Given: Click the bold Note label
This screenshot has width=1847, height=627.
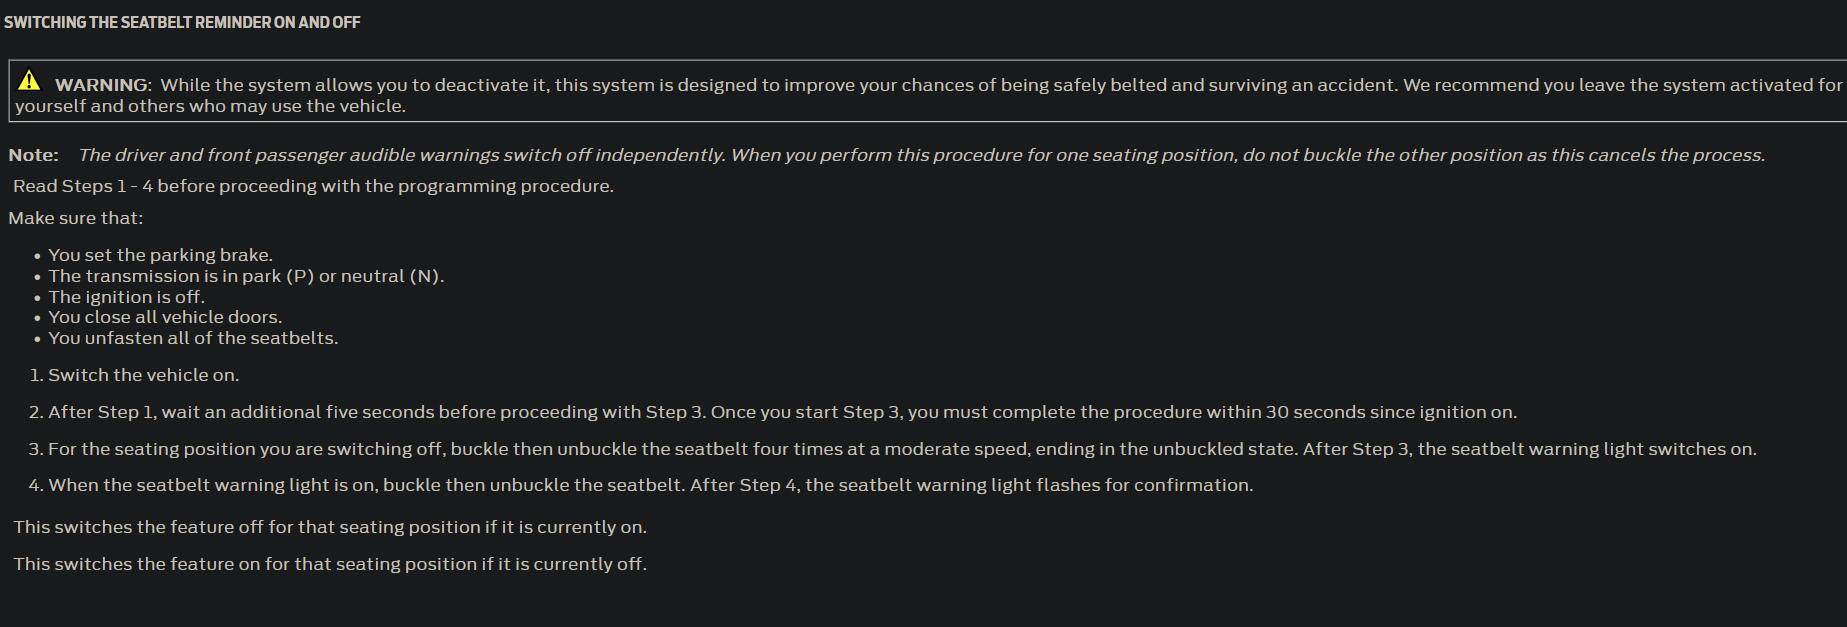Looking at the screenshot, I should 33,155.
